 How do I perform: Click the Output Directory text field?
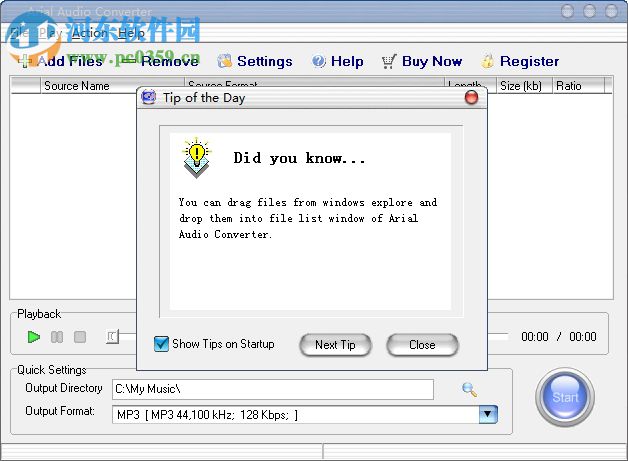(x=273, y=389)
